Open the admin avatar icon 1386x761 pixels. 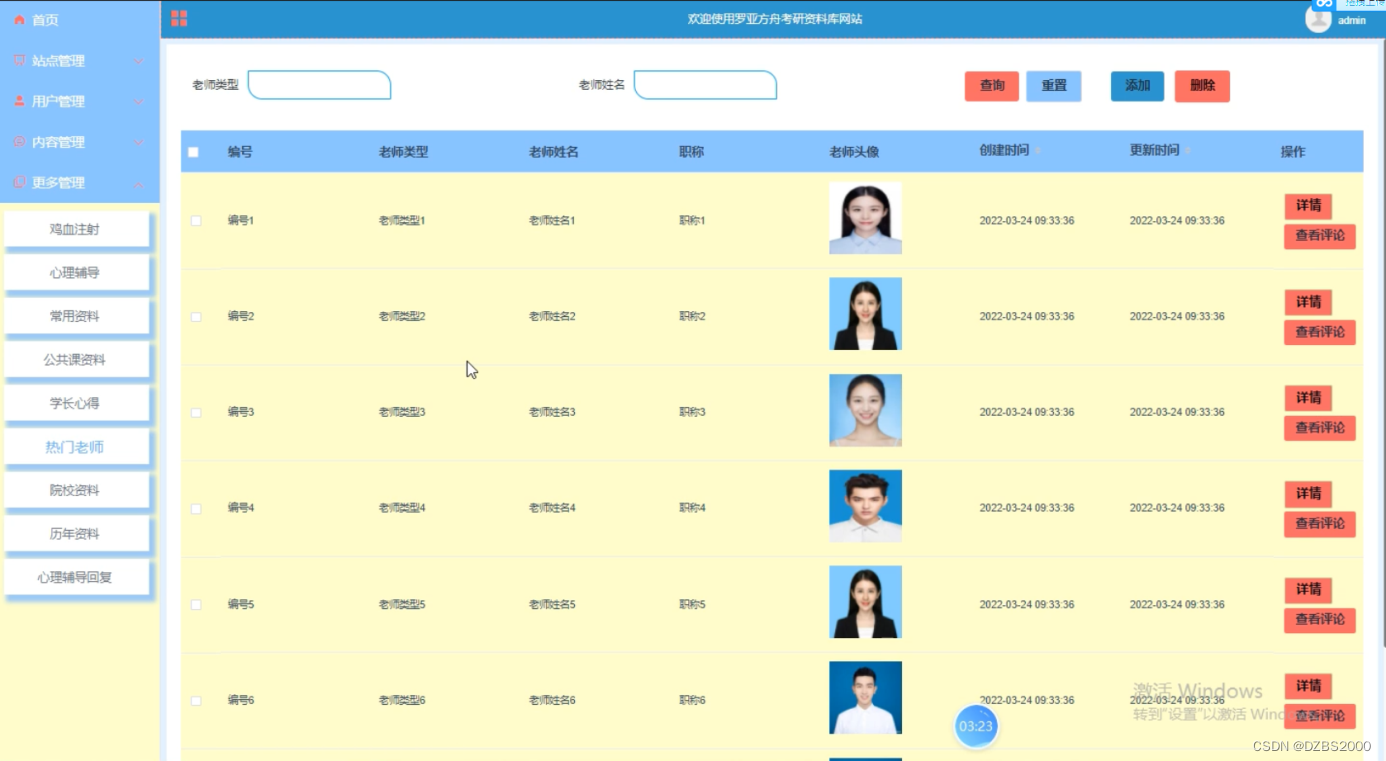(x=1319, y=19)
